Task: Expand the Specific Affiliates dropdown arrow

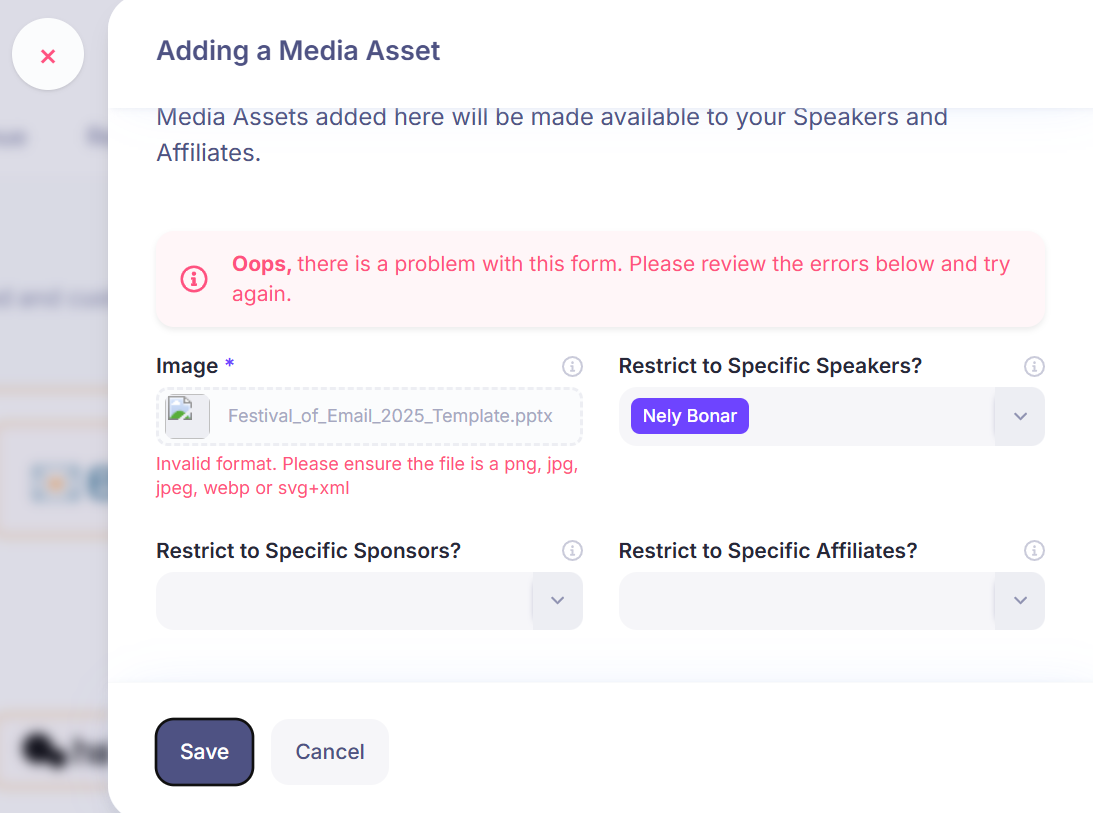Action: coord(1020,600)
